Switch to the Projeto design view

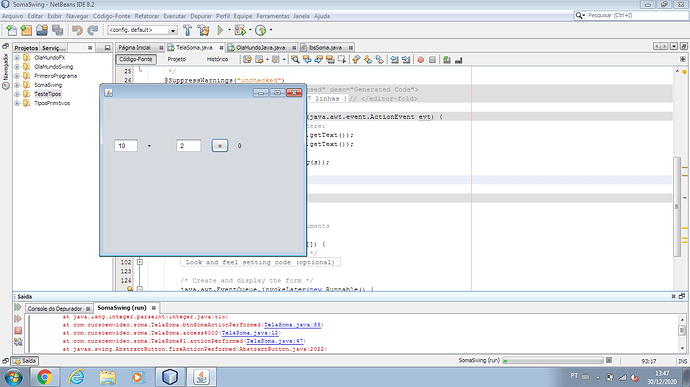176,59
